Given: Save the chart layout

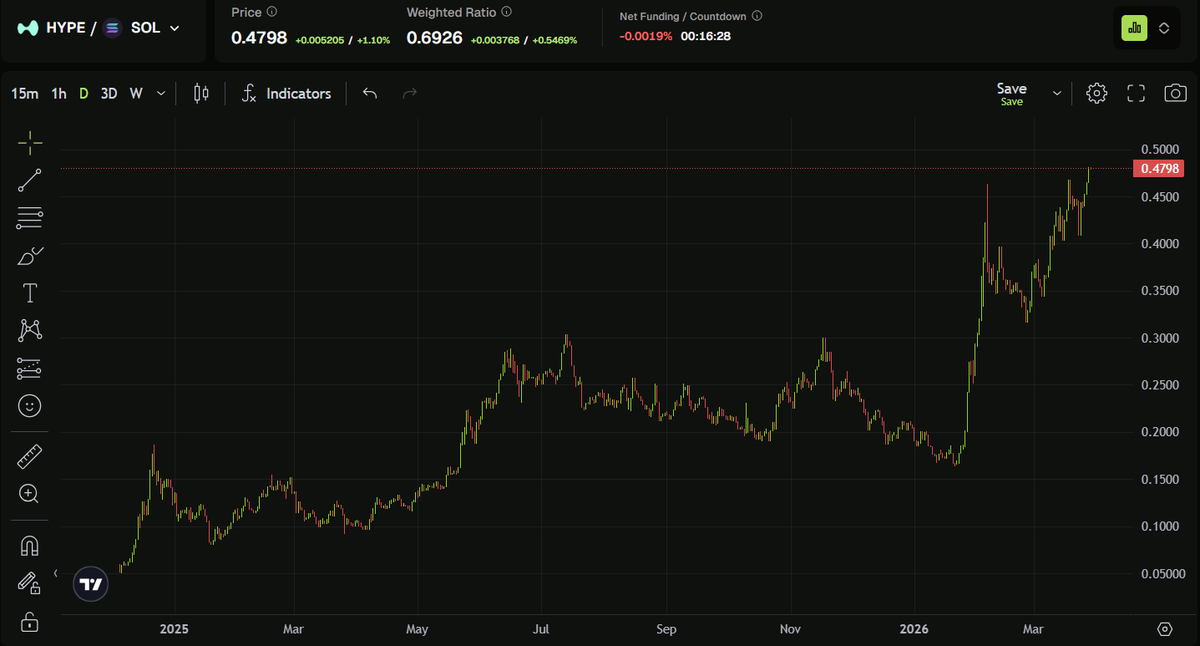Looking at the screenshot, I should [1012, 94].
